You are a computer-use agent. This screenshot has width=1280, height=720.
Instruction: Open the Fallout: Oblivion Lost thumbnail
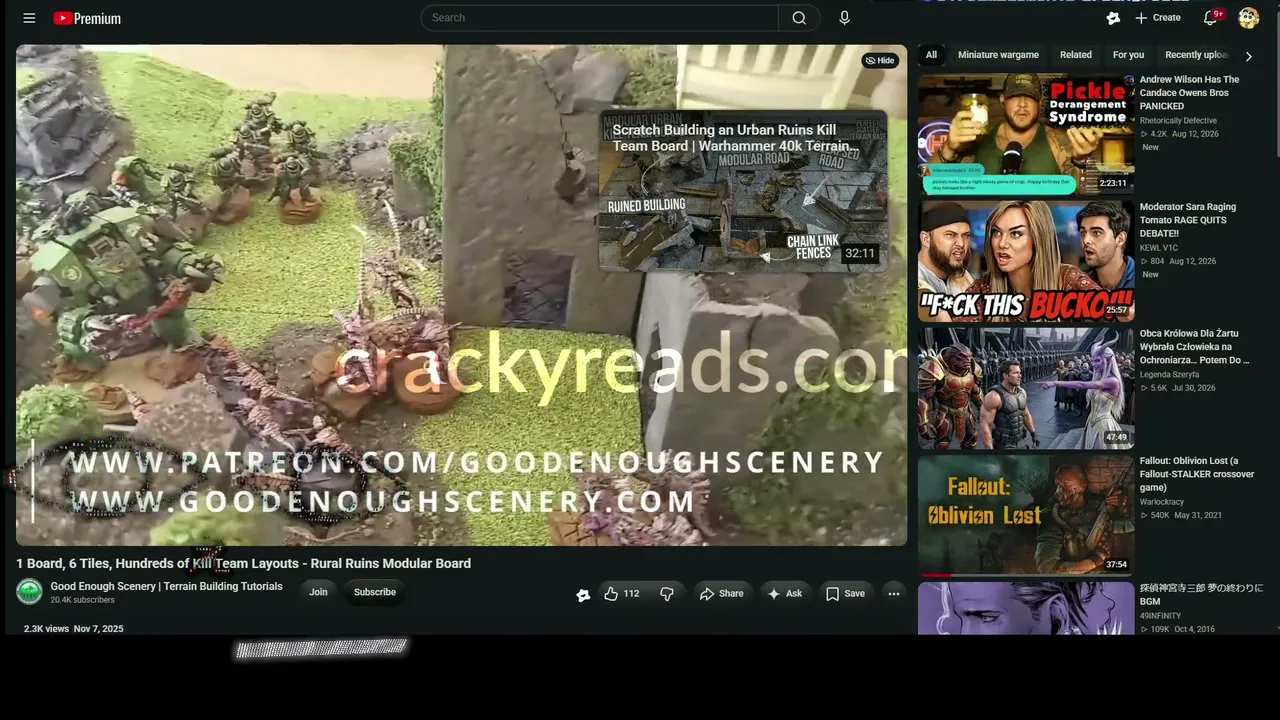point(1026,515)
